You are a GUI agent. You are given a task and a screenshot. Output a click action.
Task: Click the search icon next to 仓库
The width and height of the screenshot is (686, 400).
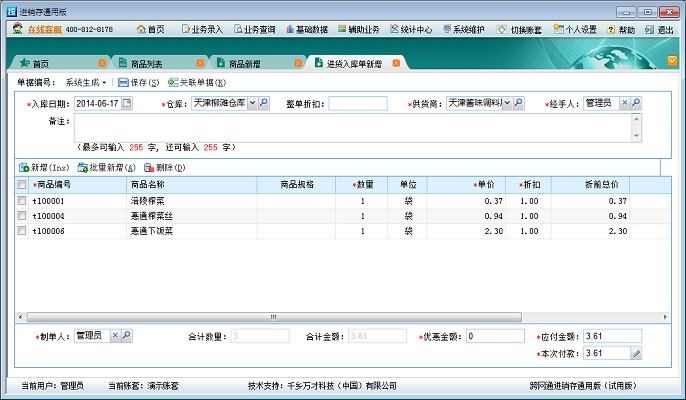coord(265,103)
